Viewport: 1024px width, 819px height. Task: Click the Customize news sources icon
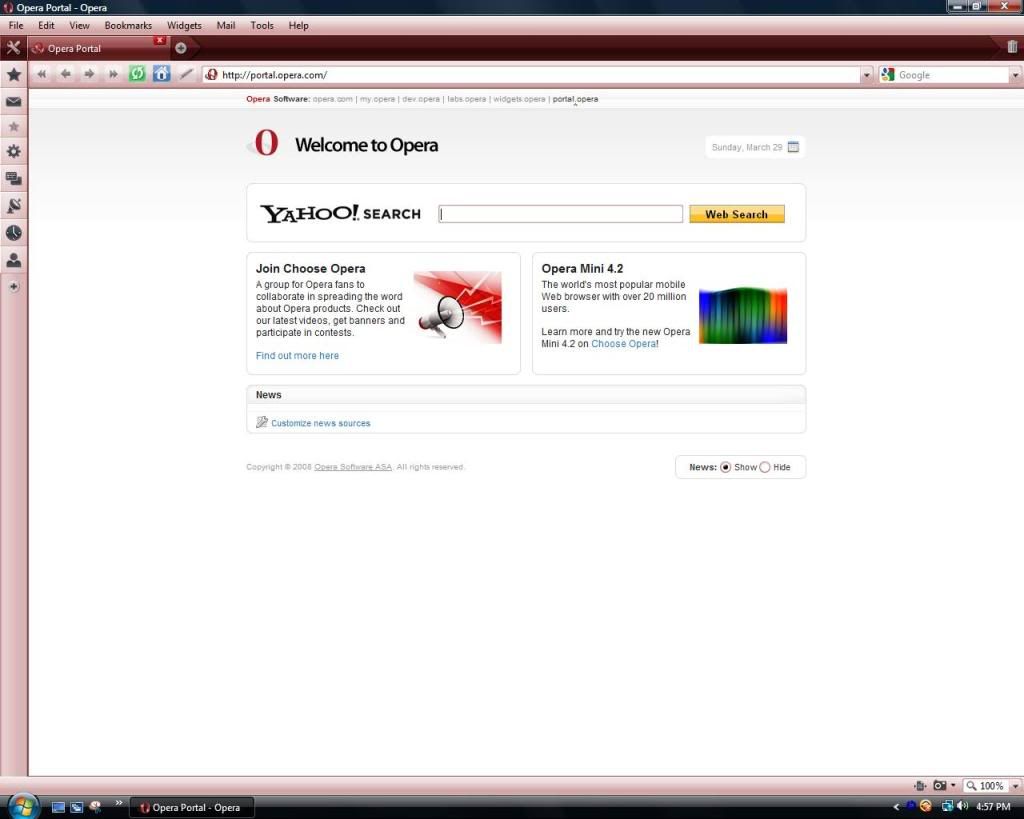click(262, 422)
